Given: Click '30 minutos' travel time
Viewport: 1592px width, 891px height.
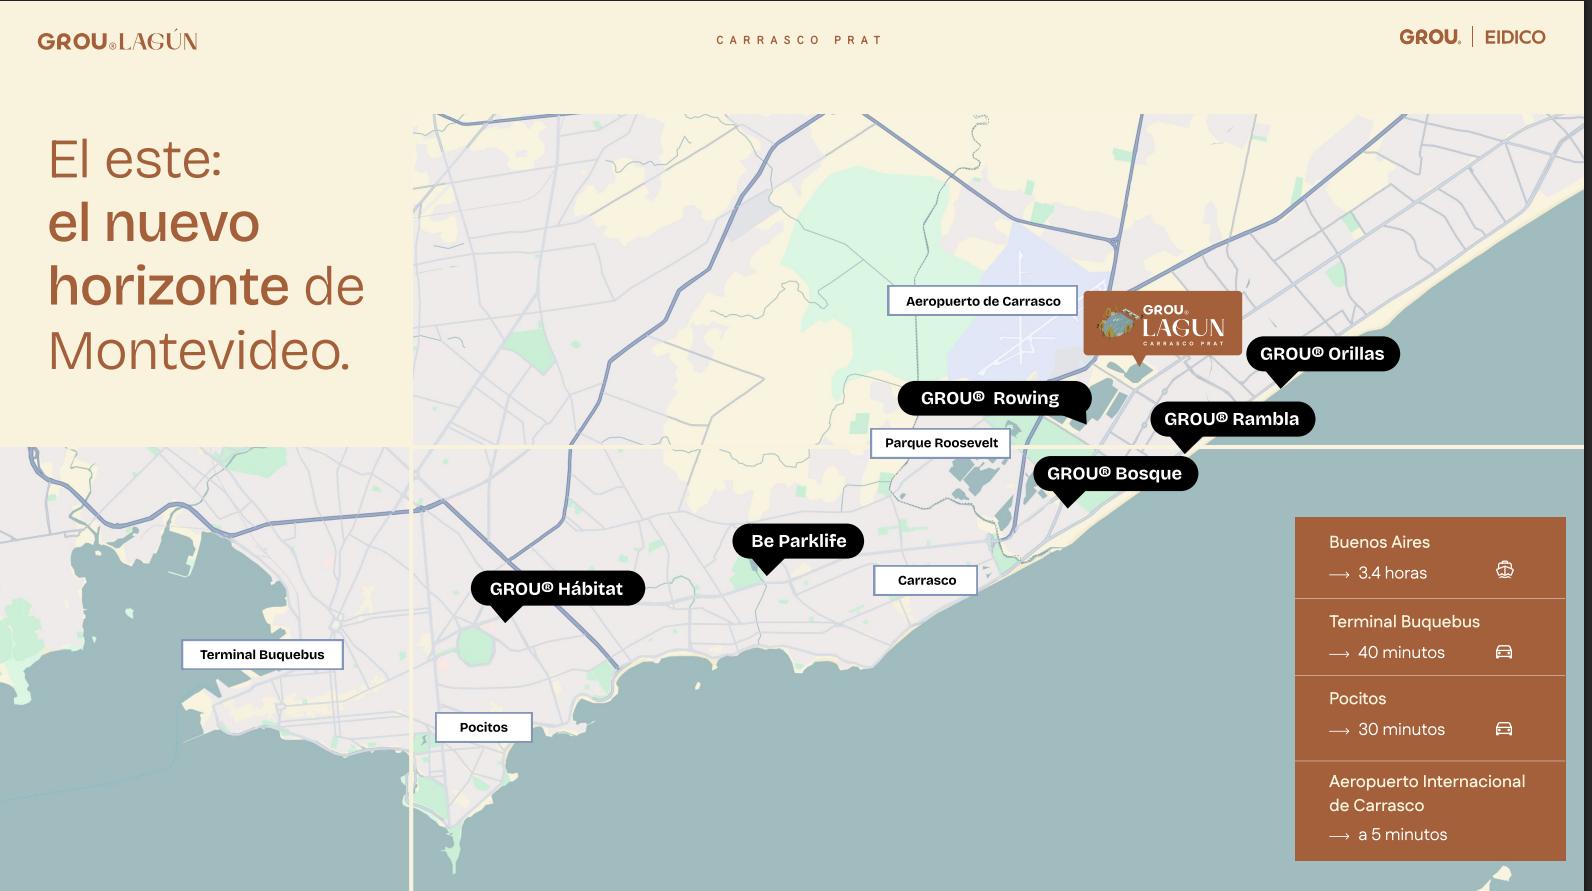Looking at the screenshot, I should [1401, 729].
